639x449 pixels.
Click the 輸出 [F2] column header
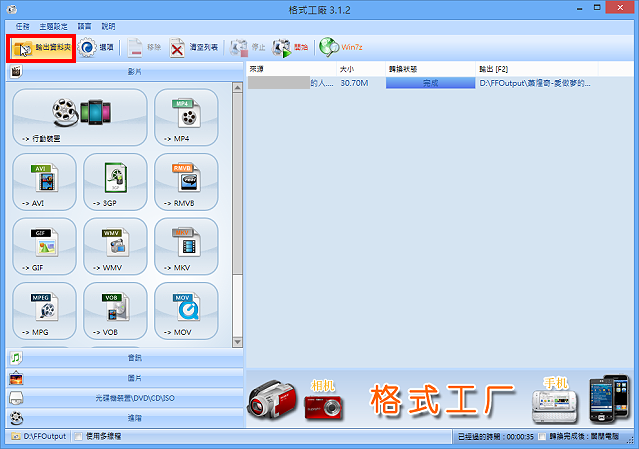pos(537,69)
